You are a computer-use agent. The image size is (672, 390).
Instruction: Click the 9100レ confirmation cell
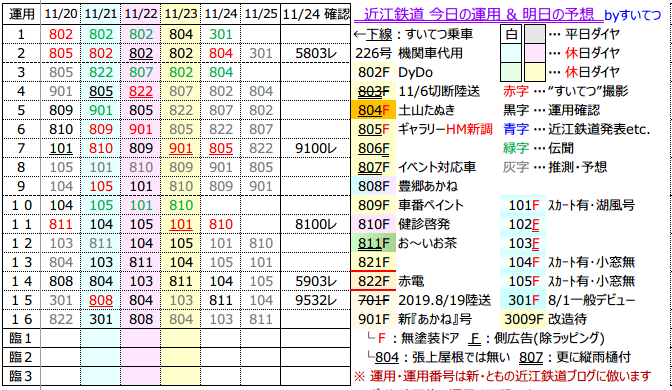[x=316, y=148]
